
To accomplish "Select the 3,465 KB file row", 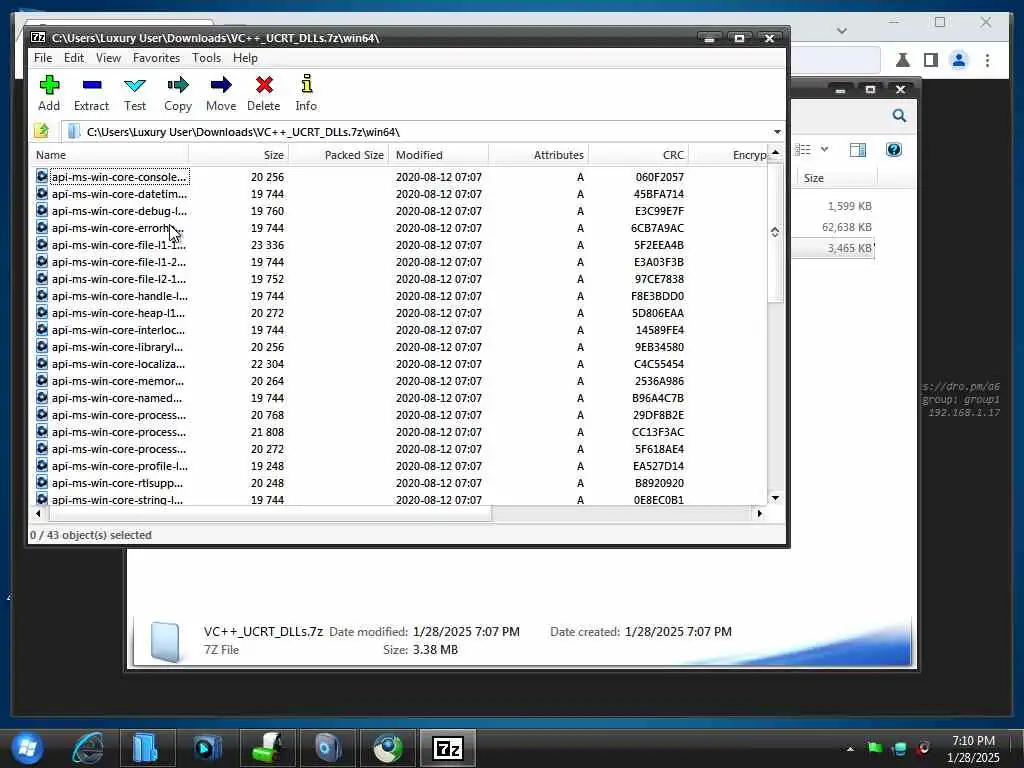I will [x=834, y=248].
